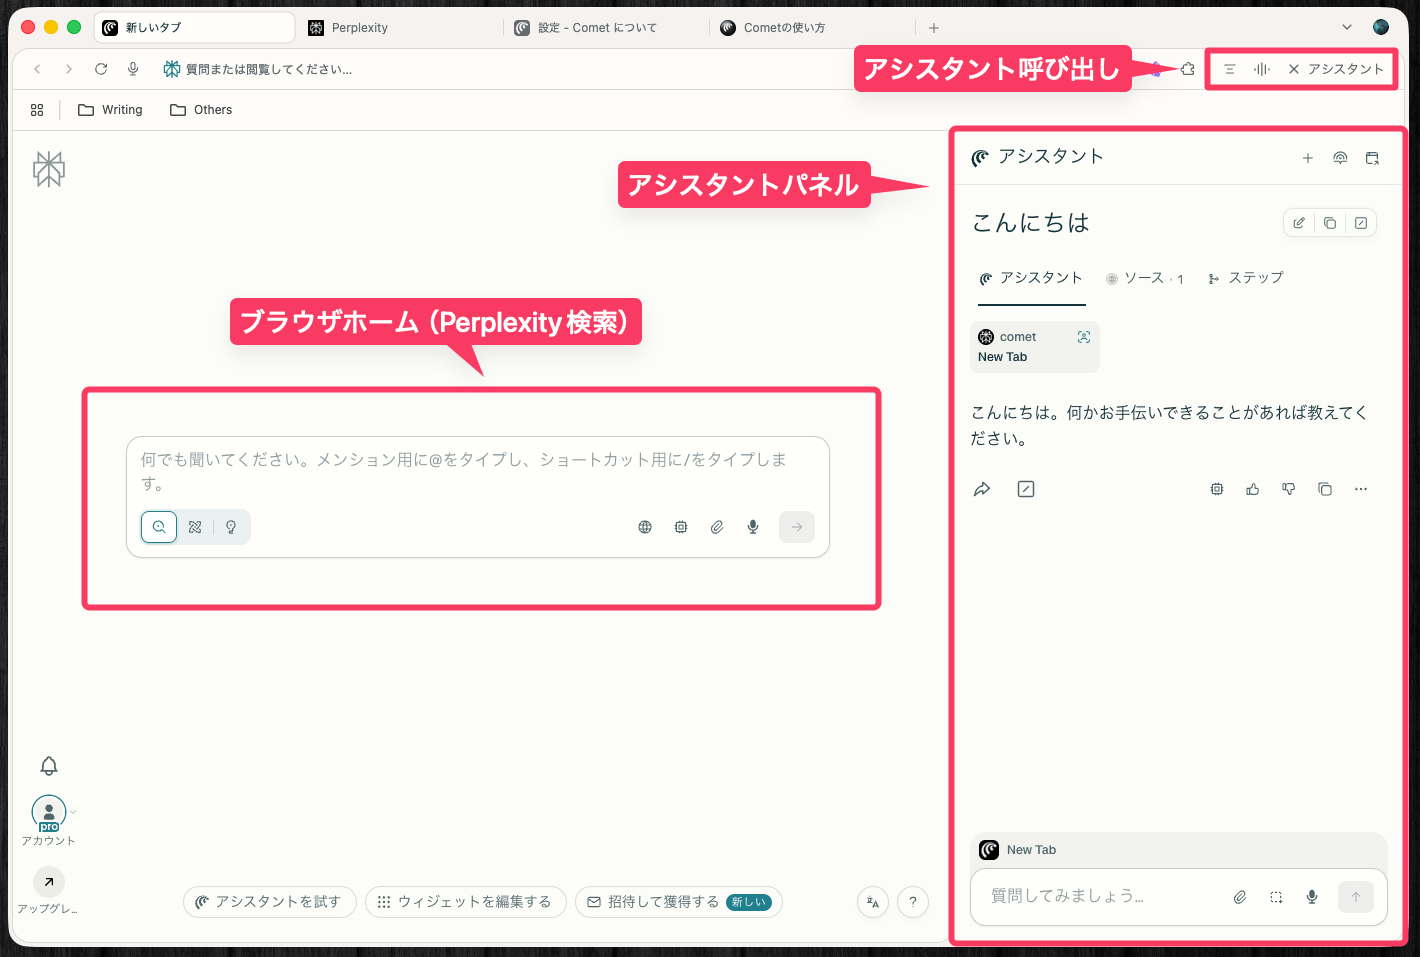The width and height of the screenshot is (1420, 957).
Task: Open more options ellipsis on assistant reply
Action: point(1361,489)
